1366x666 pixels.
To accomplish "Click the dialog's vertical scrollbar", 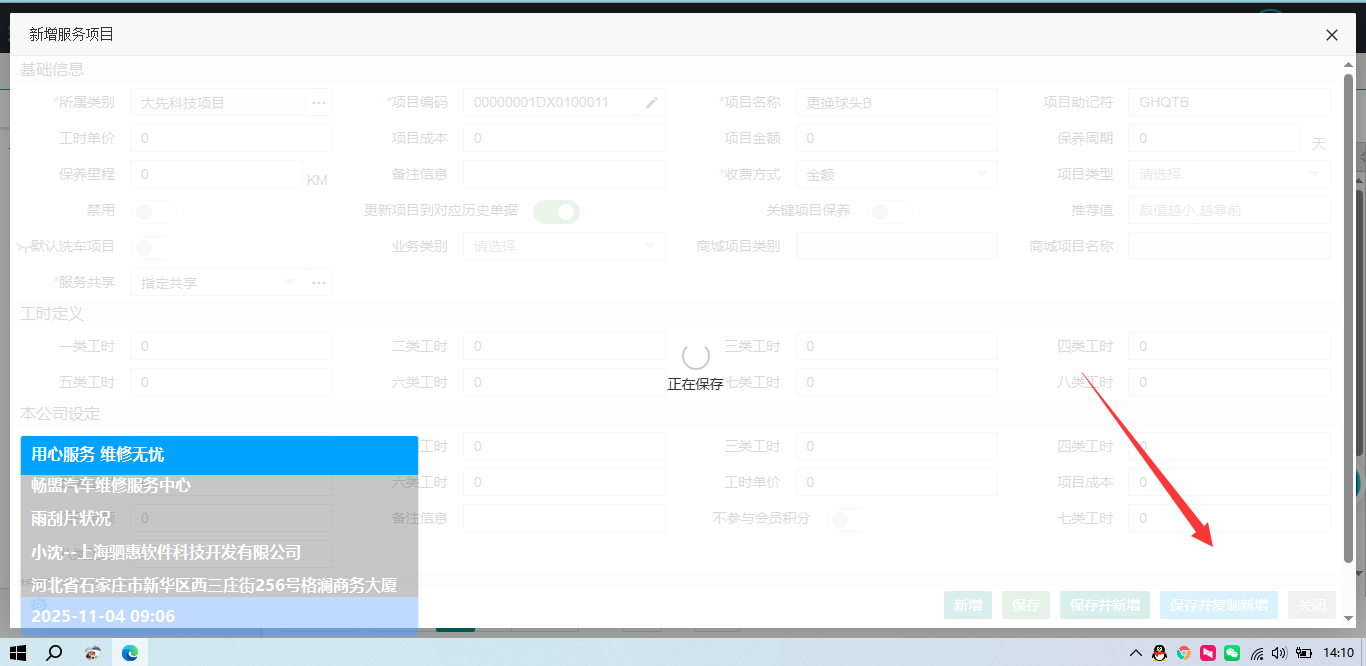I will [1348, 320].
